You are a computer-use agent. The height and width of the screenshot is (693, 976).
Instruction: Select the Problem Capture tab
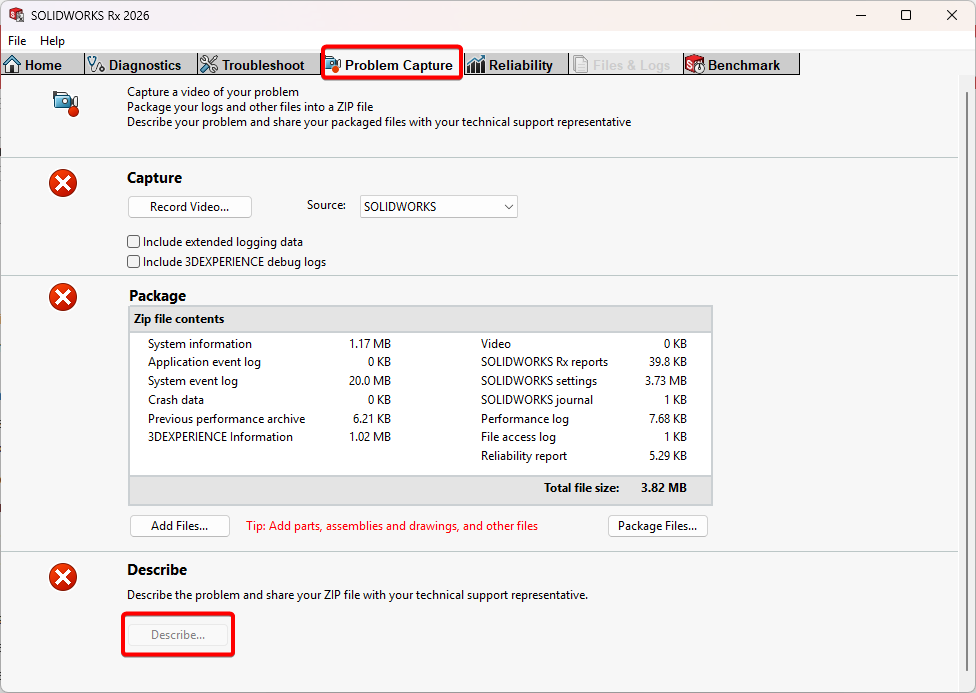392,65
